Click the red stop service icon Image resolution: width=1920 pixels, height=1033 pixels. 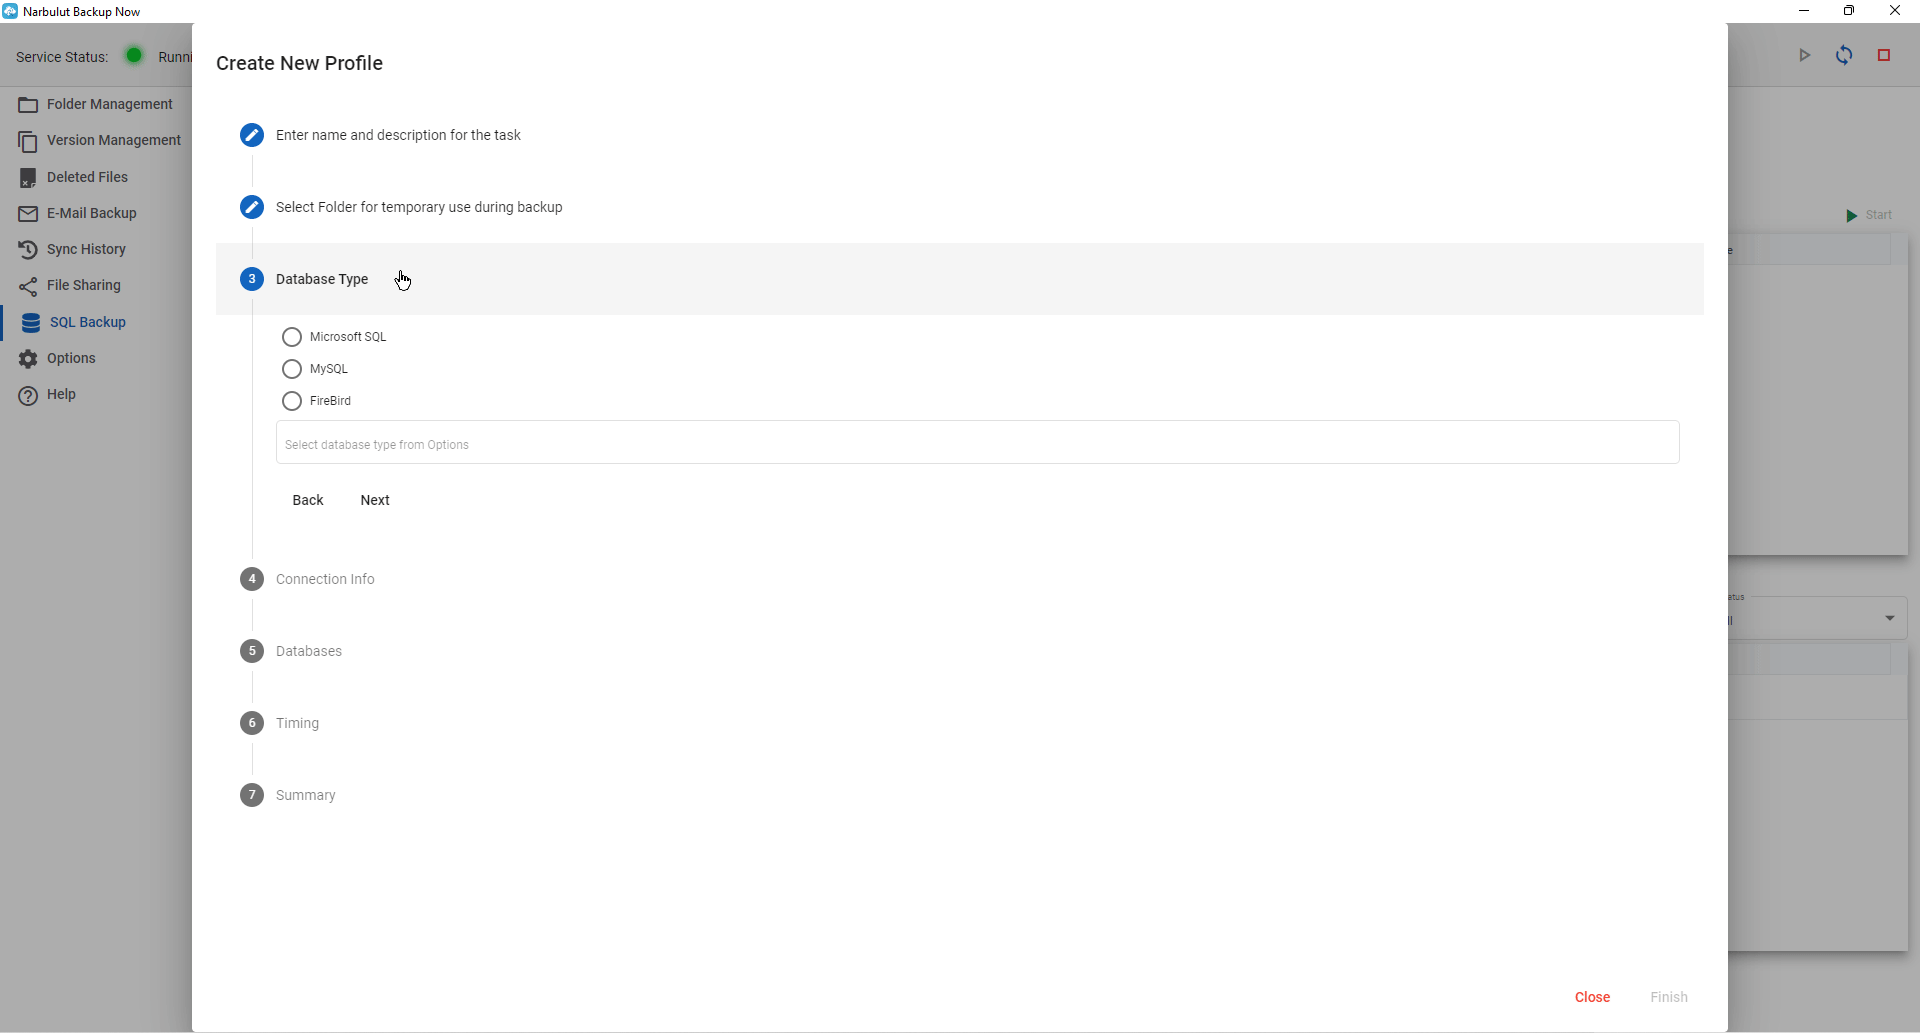(x=1884, y=55)
